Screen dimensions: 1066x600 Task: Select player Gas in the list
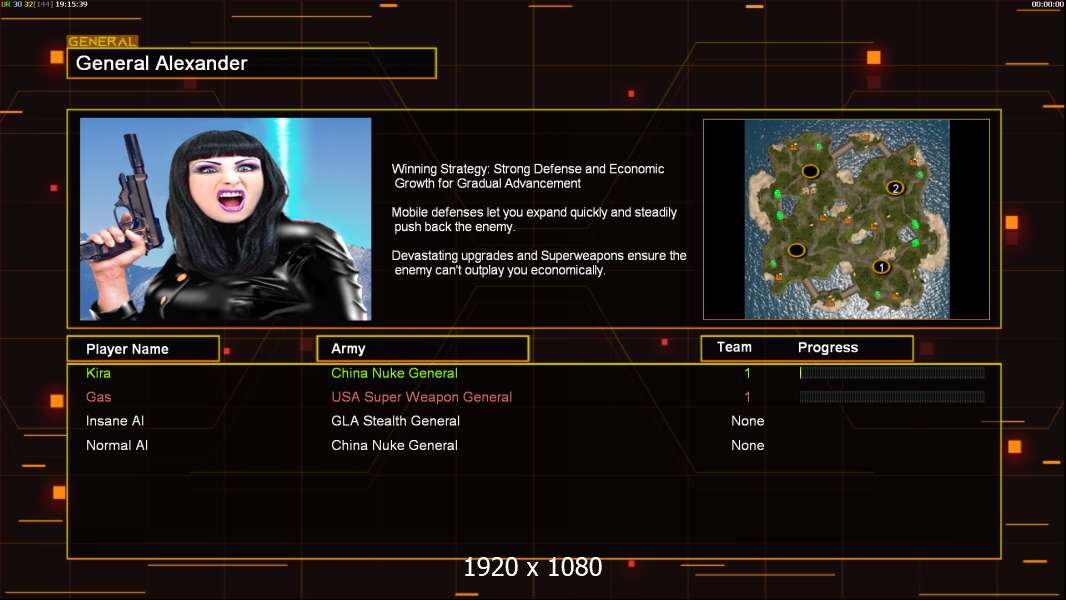[99, 397]
